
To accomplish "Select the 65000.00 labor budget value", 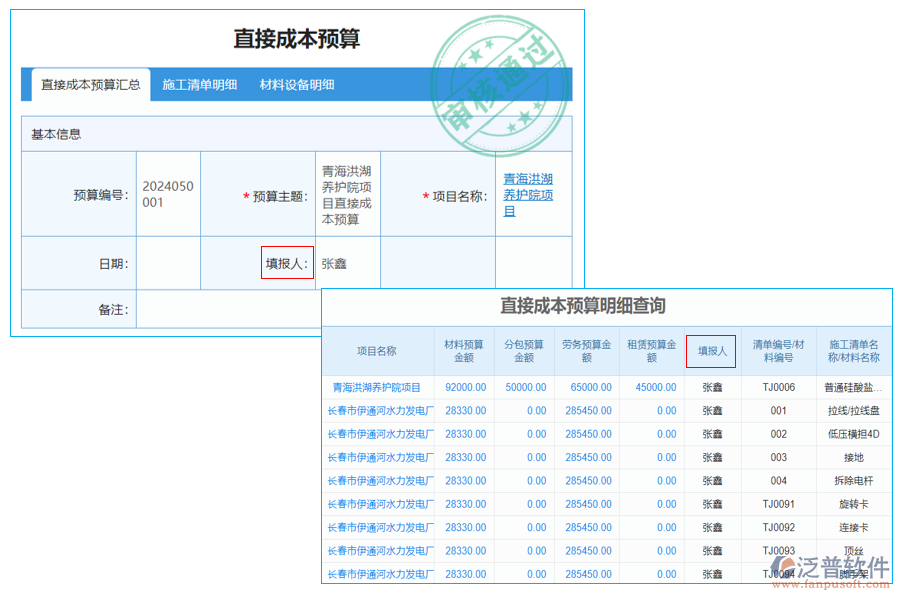I will click(x=588, y=387).
